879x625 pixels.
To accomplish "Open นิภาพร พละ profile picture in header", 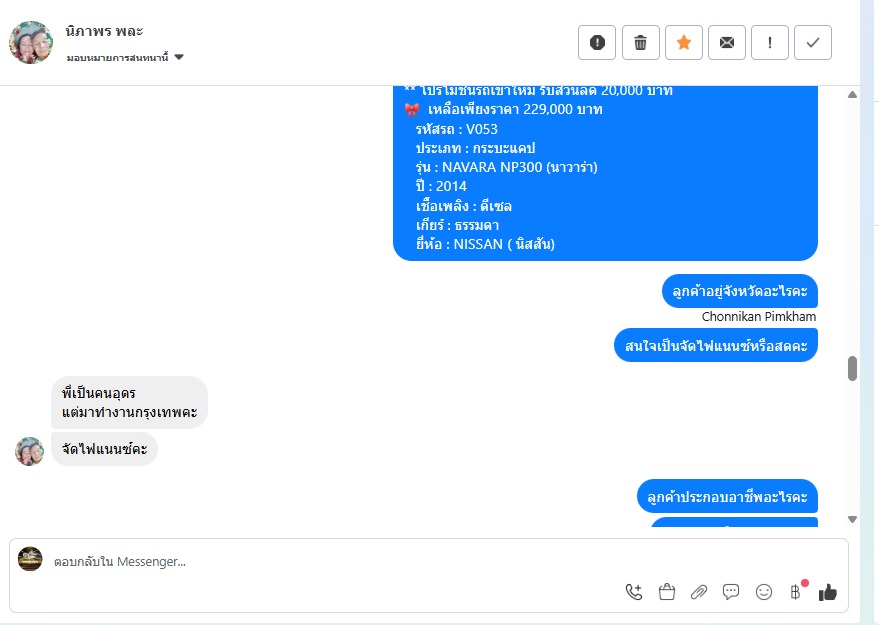I will click(31, 43).
